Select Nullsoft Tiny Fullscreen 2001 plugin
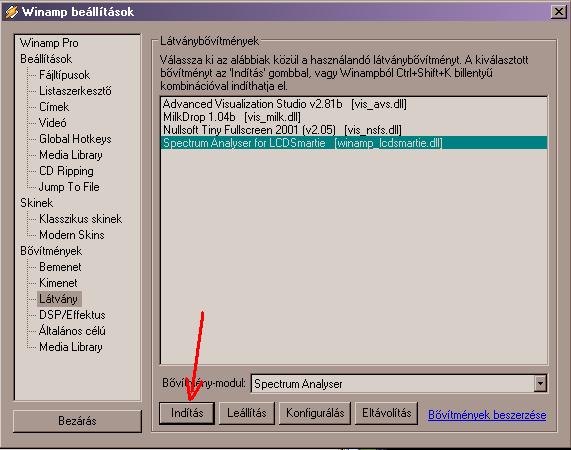This screenshot has width=571, height=450. click(x=354, y=130)
